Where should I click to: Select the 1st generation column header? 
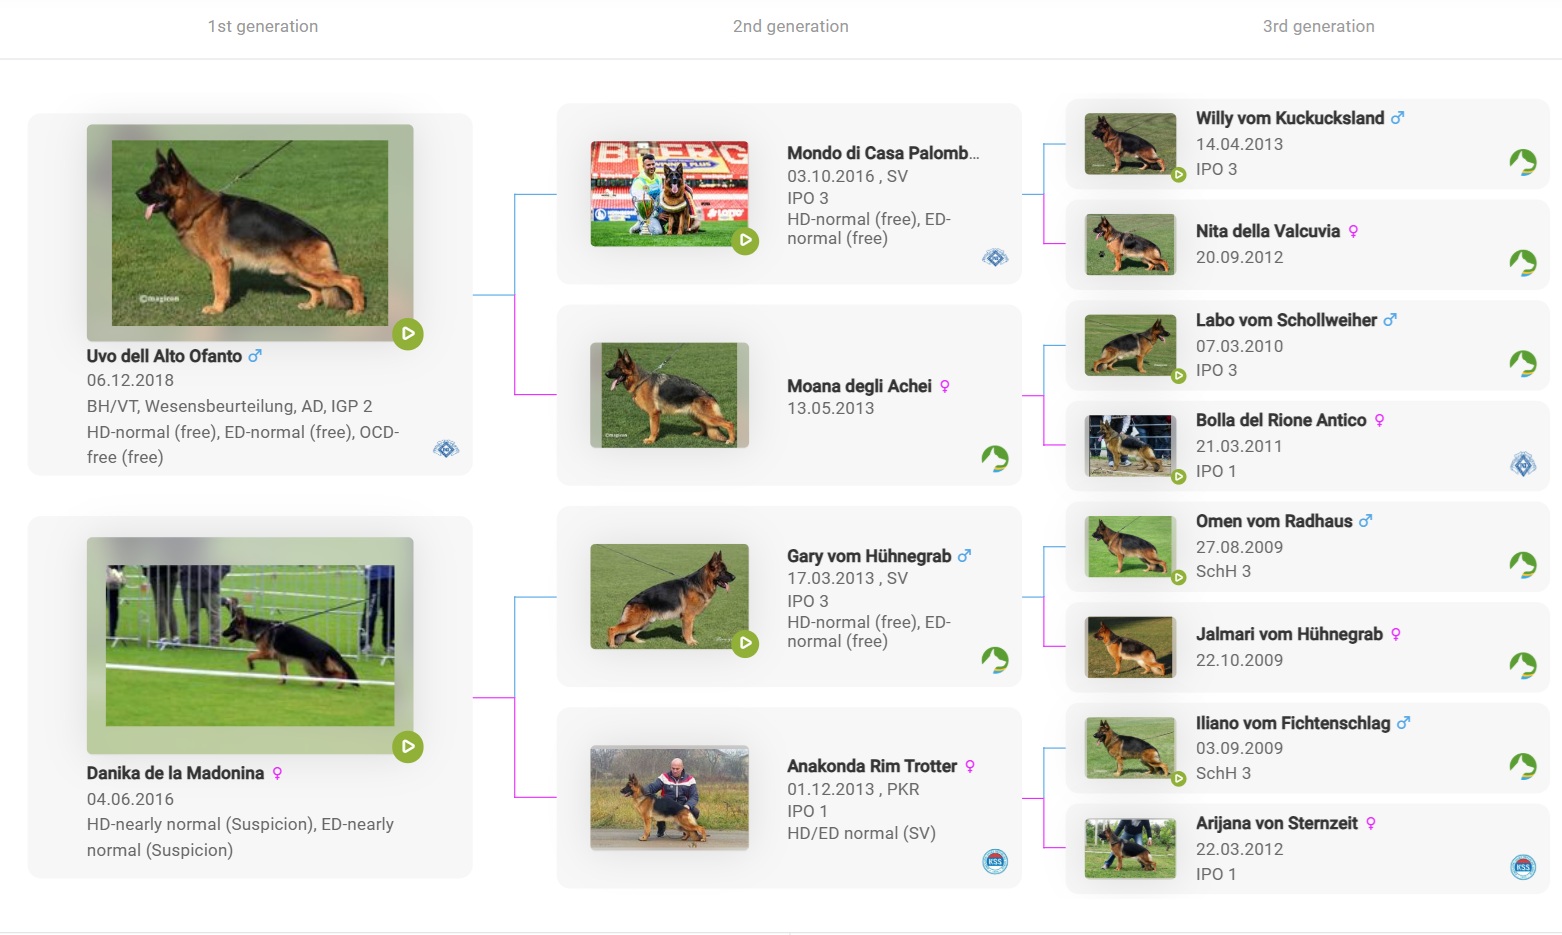click(x=263, y=26)
